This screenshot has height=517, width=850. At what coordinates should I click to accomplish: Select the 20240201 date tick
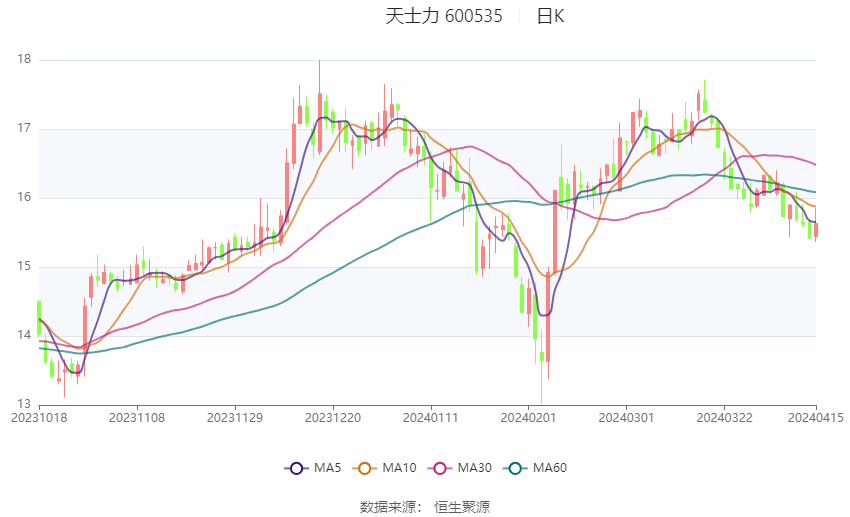click(x=527, y=417)
